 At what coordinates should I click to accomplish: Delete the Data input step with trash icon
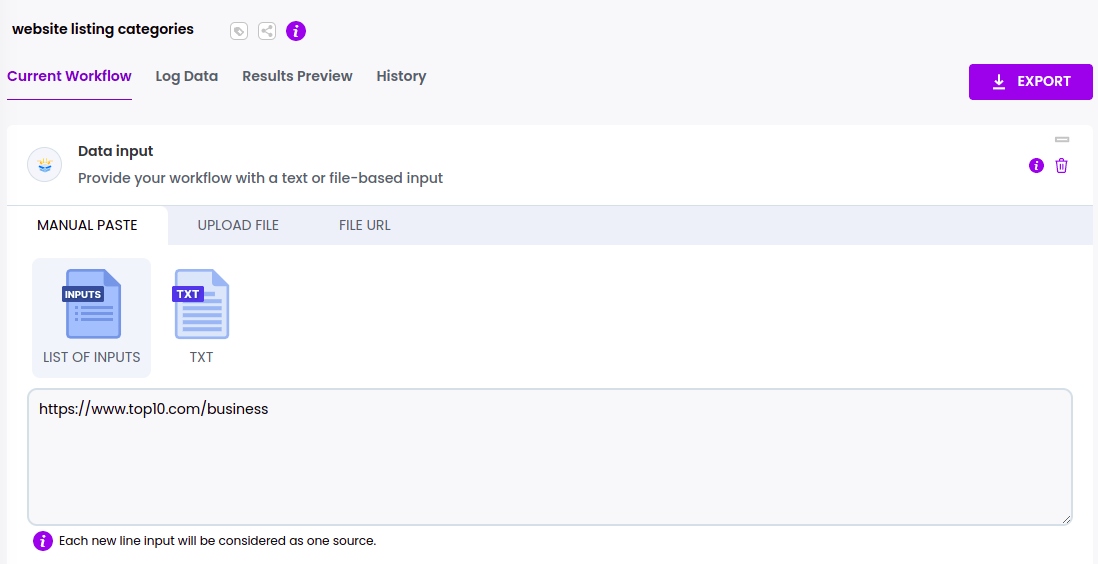pos(1062,166)
